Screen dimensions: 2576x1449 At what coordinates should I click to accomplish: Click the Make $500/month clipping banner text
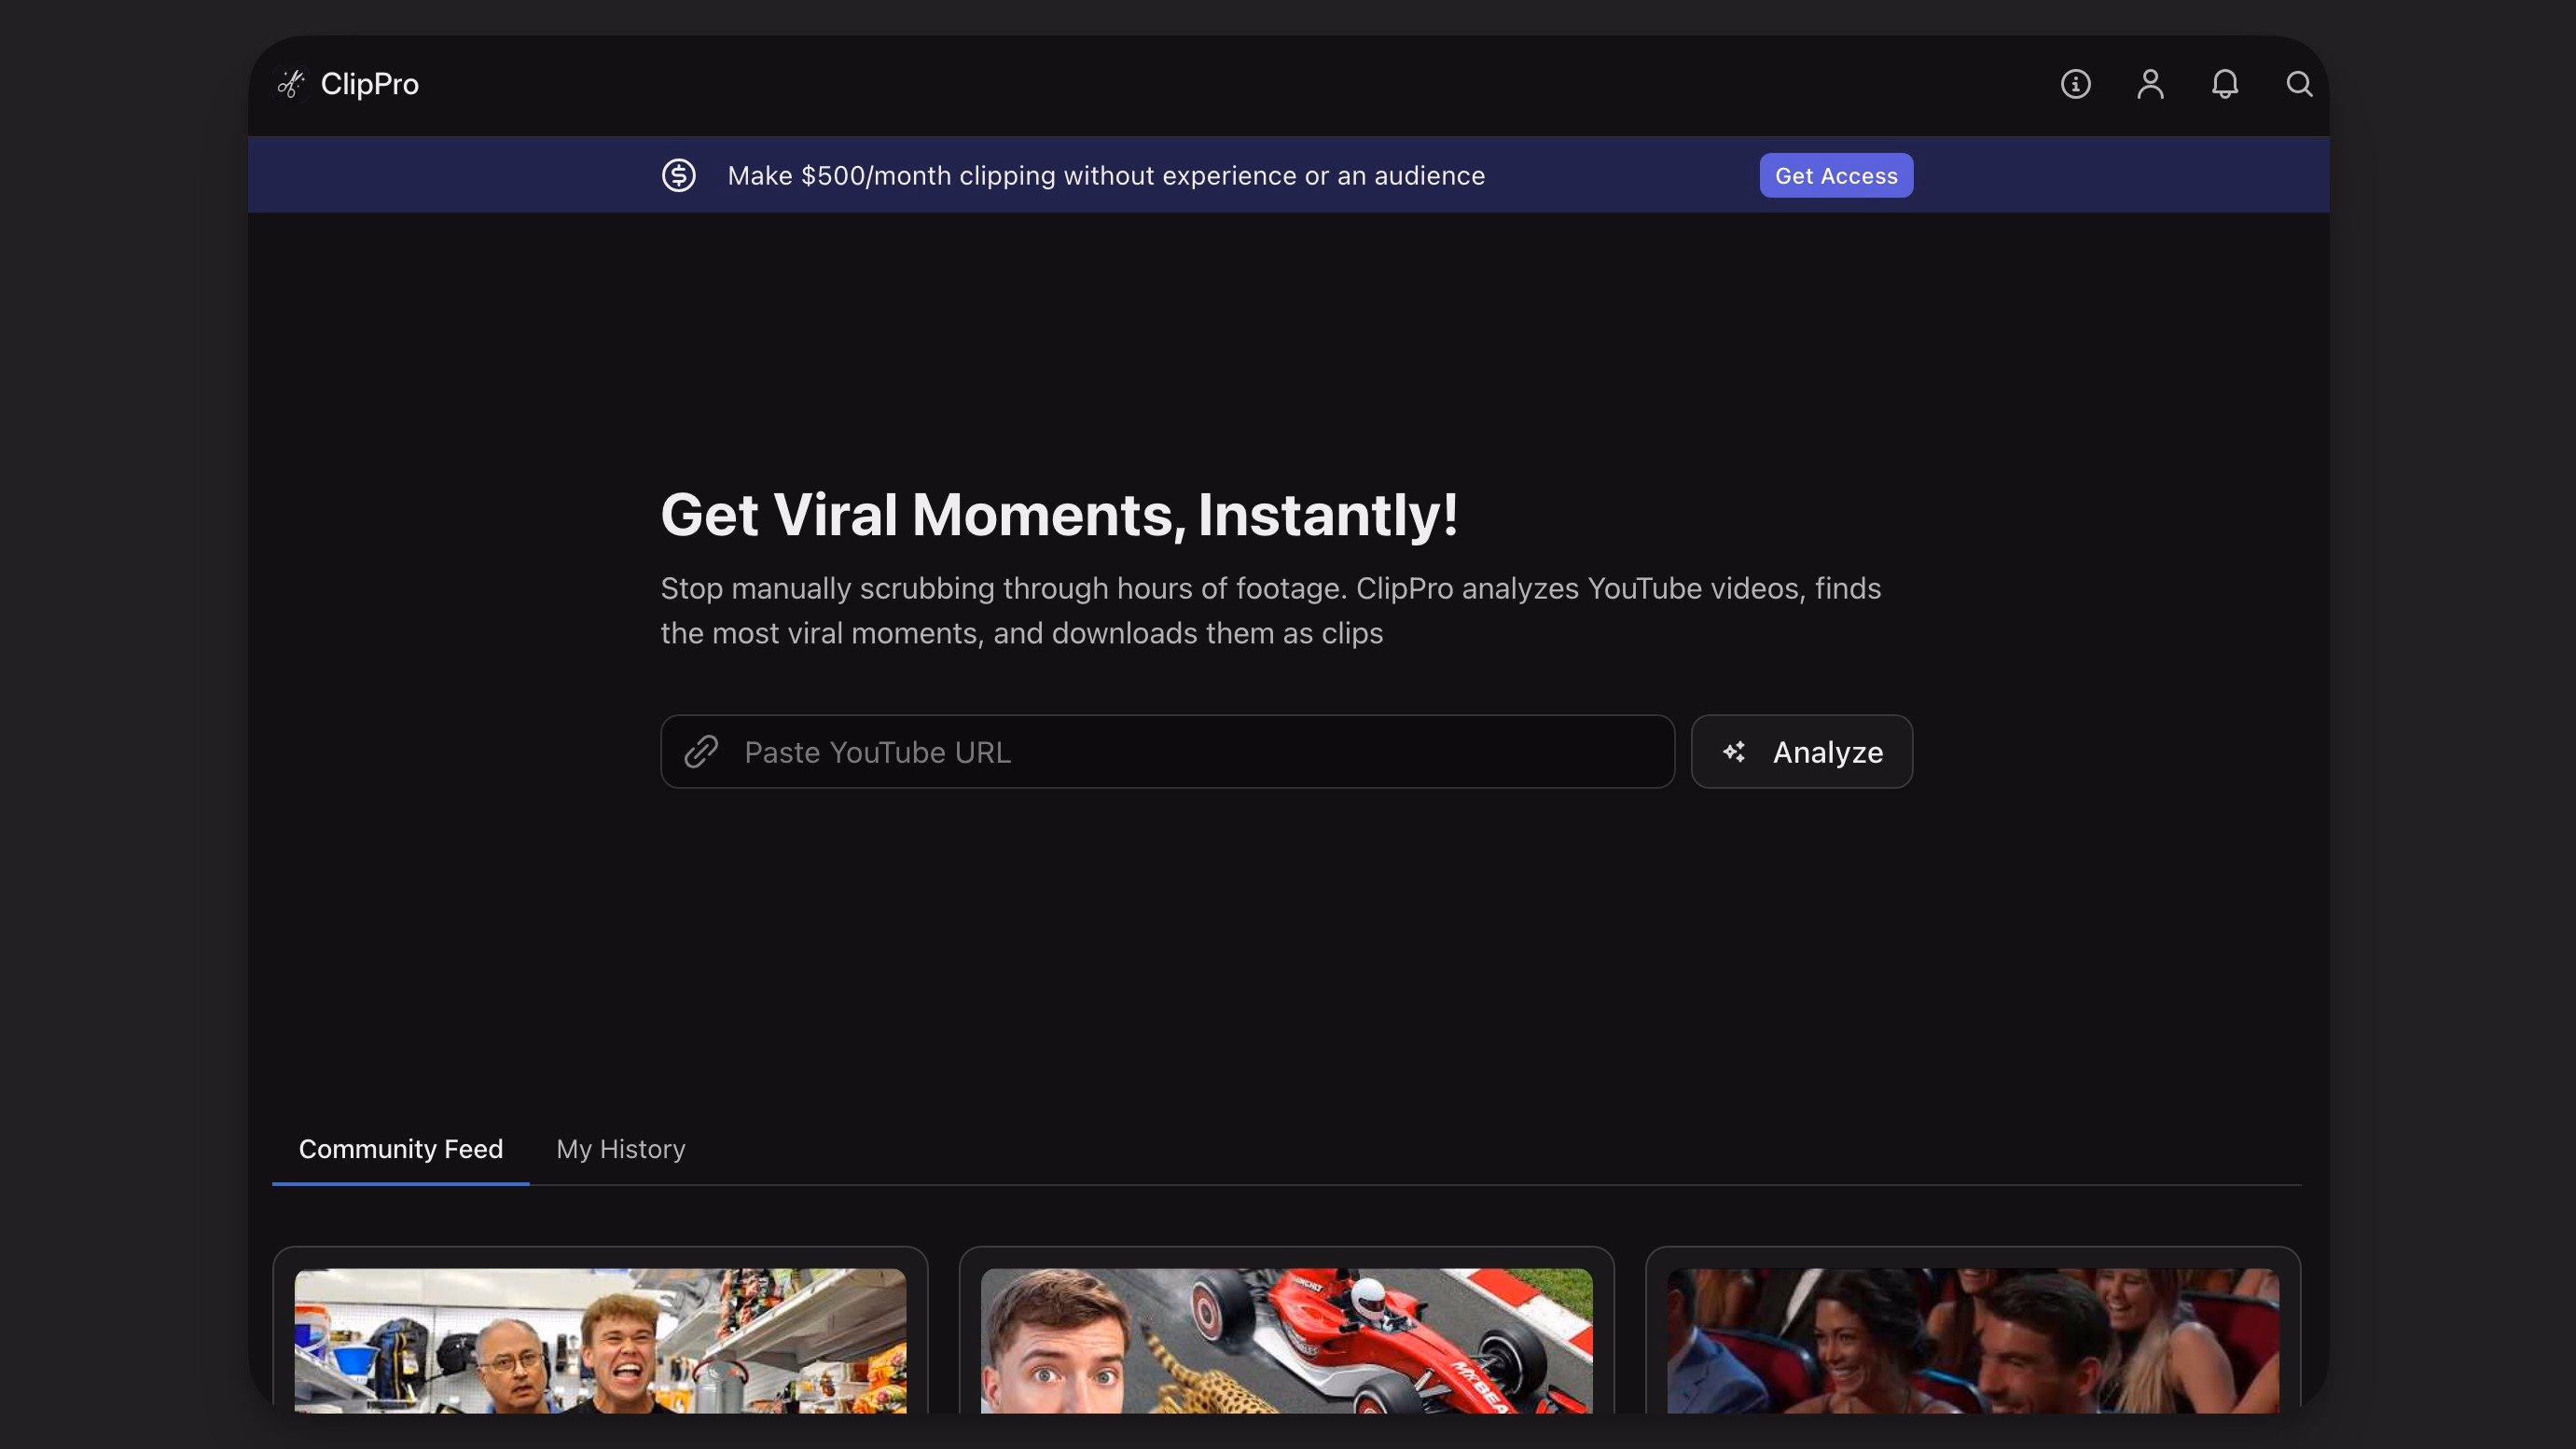[x=1106, y=175]
